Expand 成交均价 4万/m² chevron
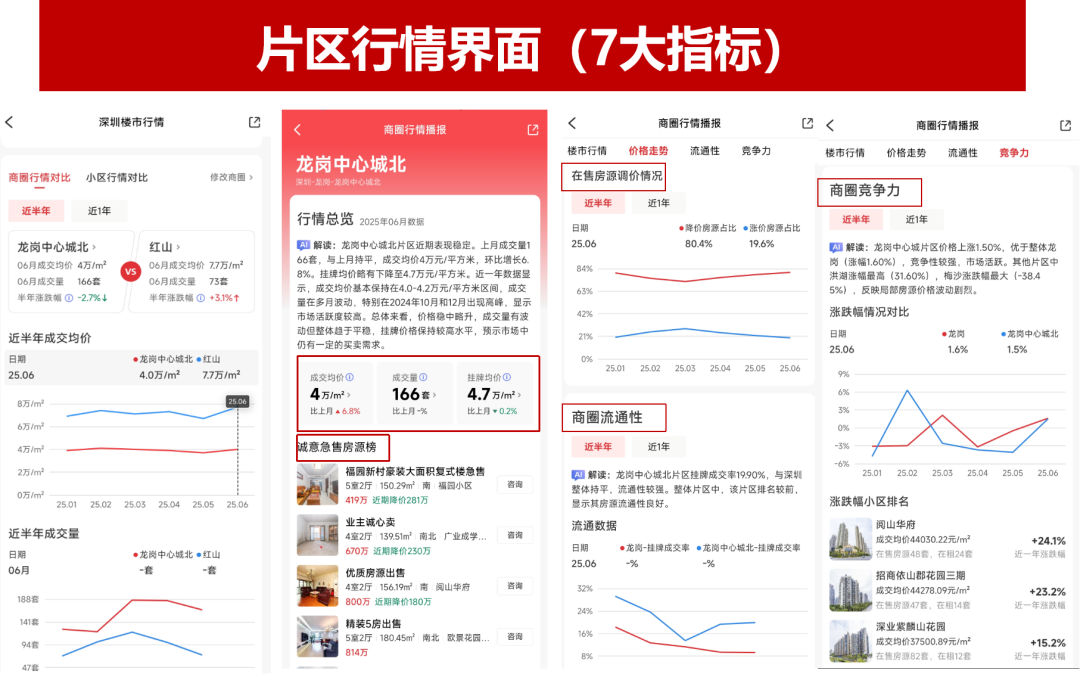 pyautogui.click(x=349, y=395)
